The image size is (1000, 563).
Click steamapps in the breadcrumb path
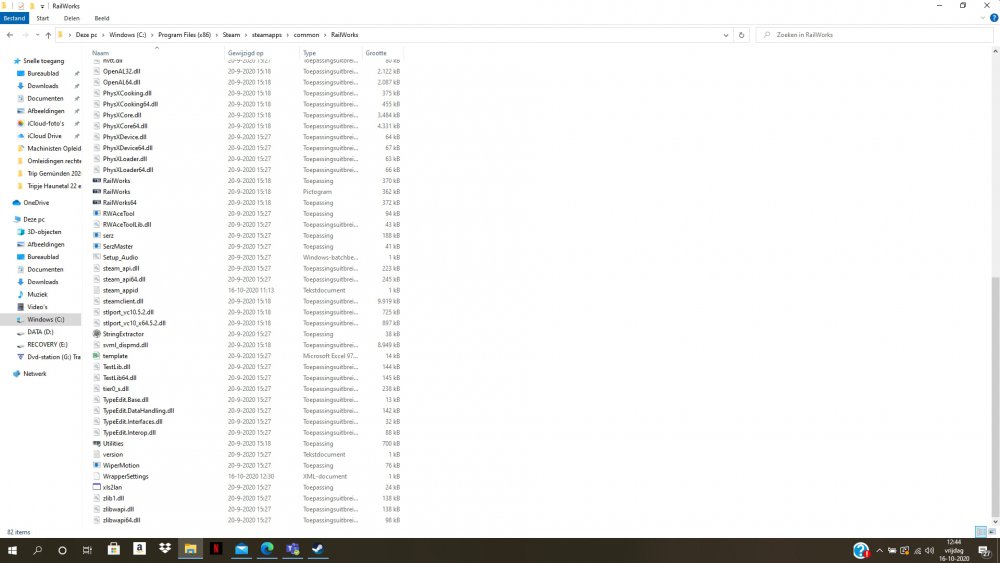pyautogui.click(x=268, y=35)
